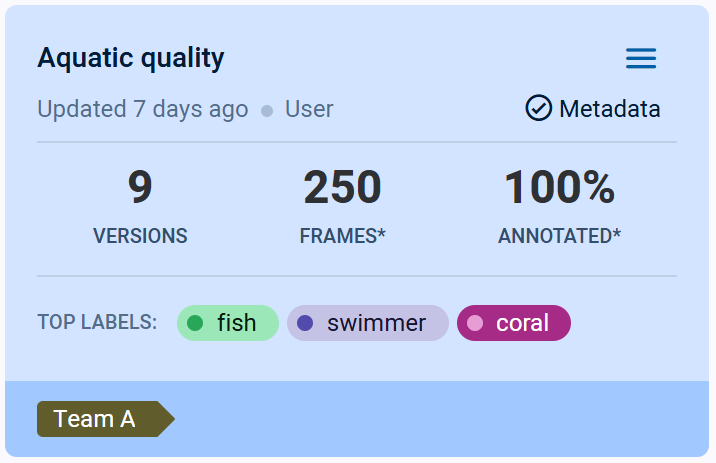
Task: Click the FRAMES* caption
Action: [x=342, y=237]
